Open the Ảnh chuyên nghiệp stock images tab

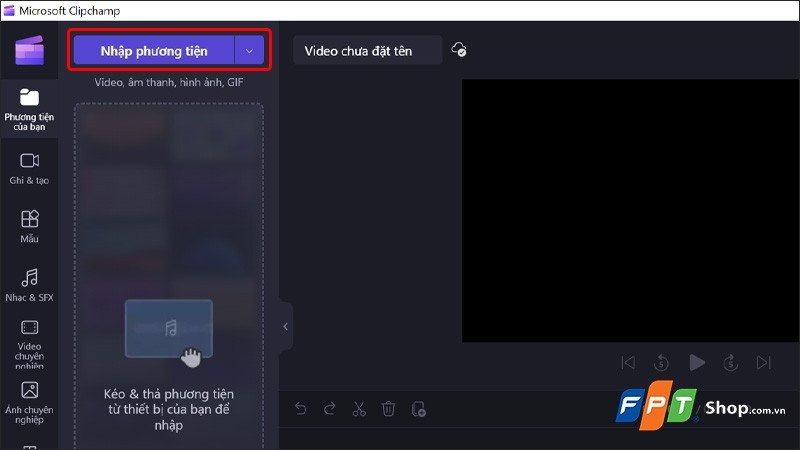[29, 403]
